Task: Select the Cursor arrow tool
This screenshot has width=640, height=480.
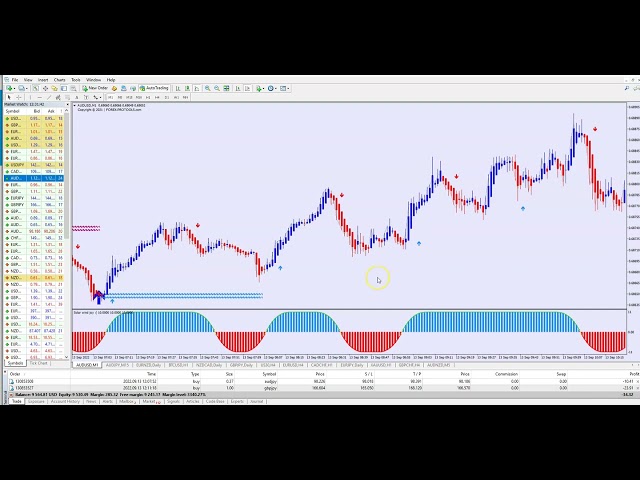Action: click(x=8, y=97)
